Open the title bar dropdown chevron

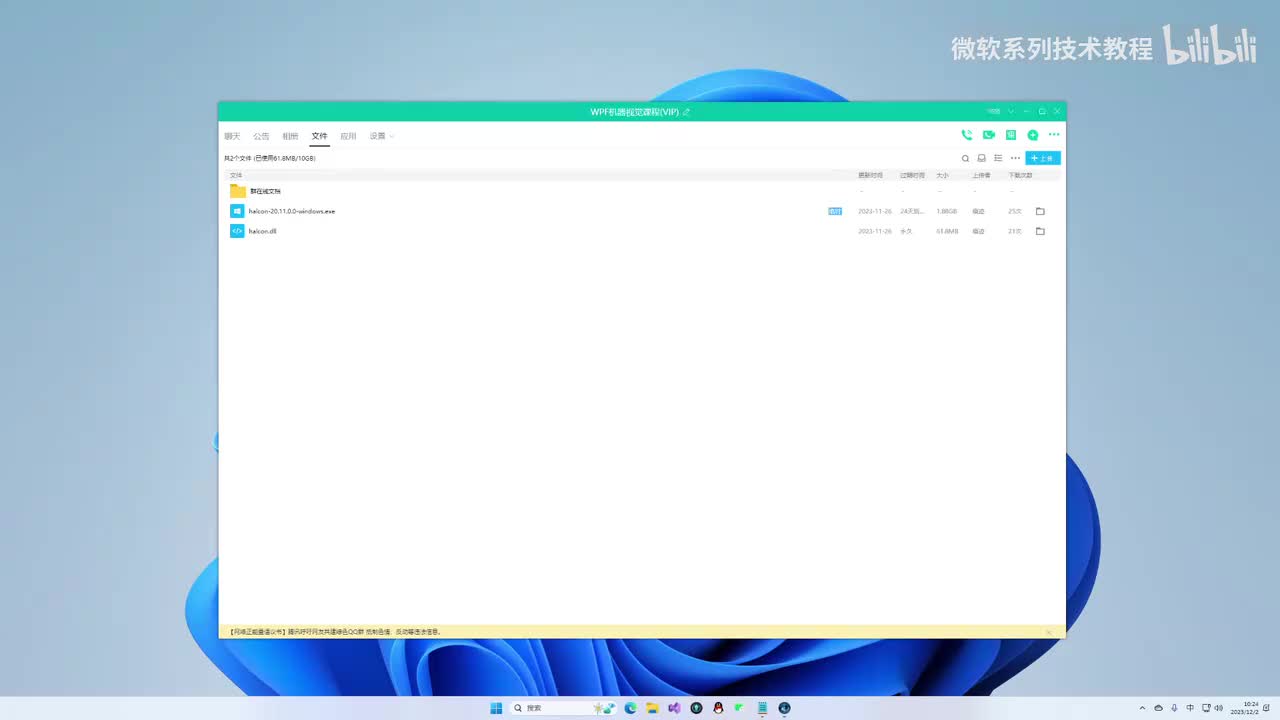click(1011, 111)
